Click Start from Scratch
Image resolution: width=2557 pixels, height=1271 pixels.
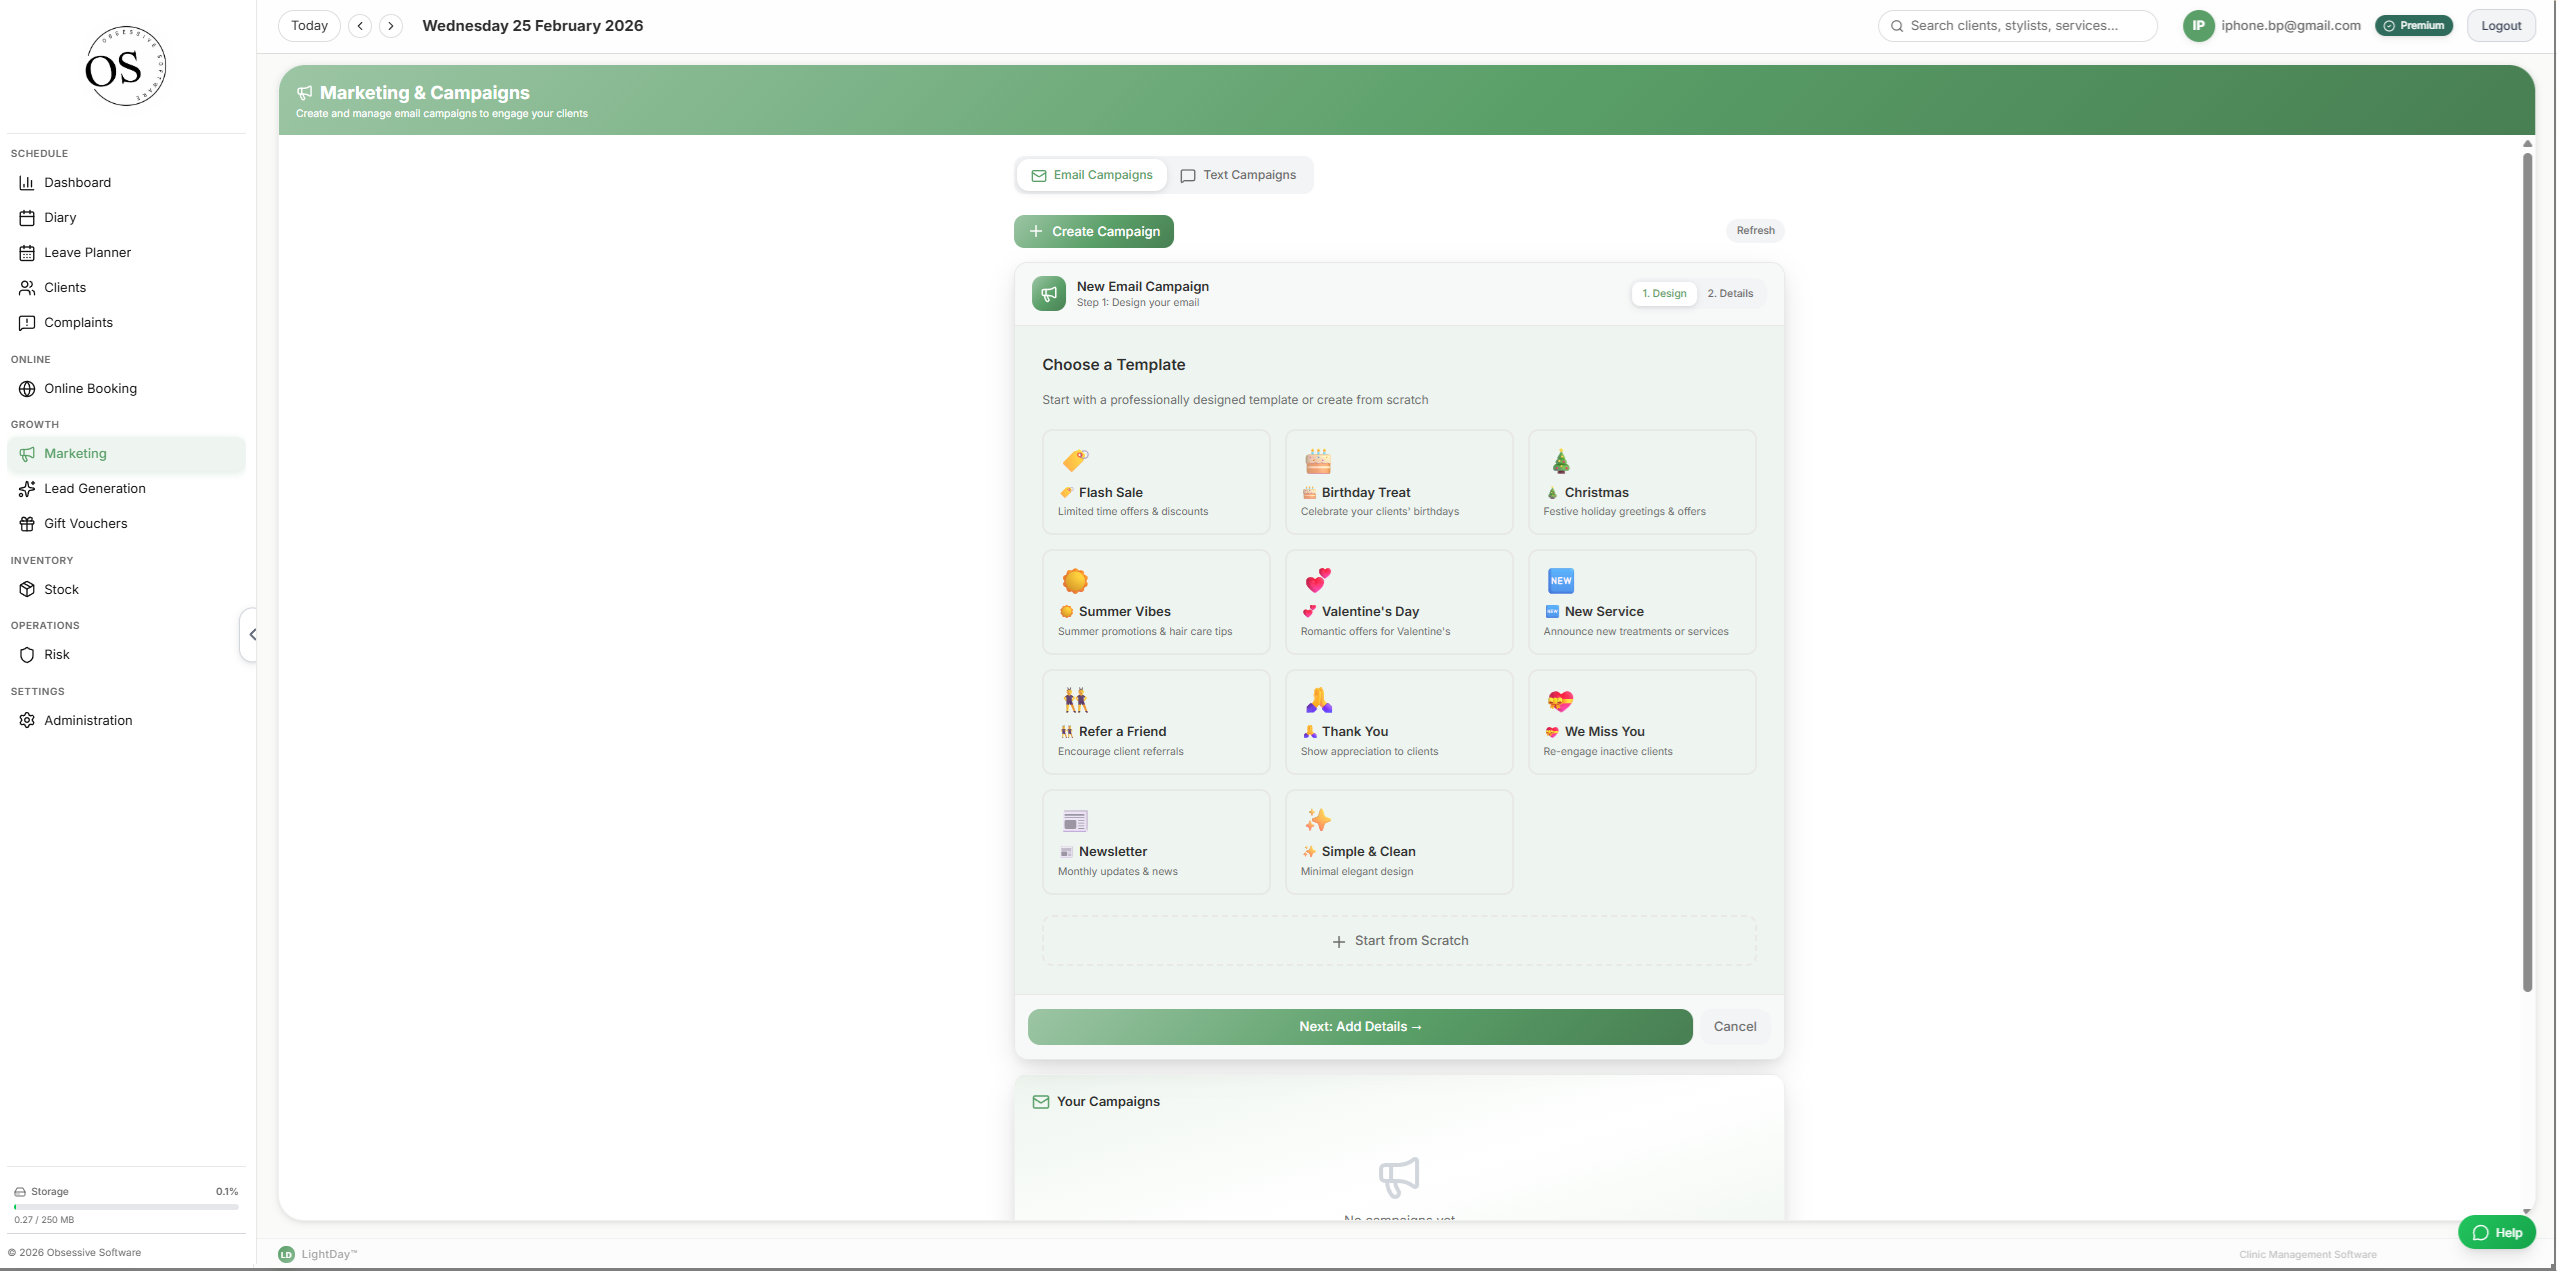point(1399,941)
